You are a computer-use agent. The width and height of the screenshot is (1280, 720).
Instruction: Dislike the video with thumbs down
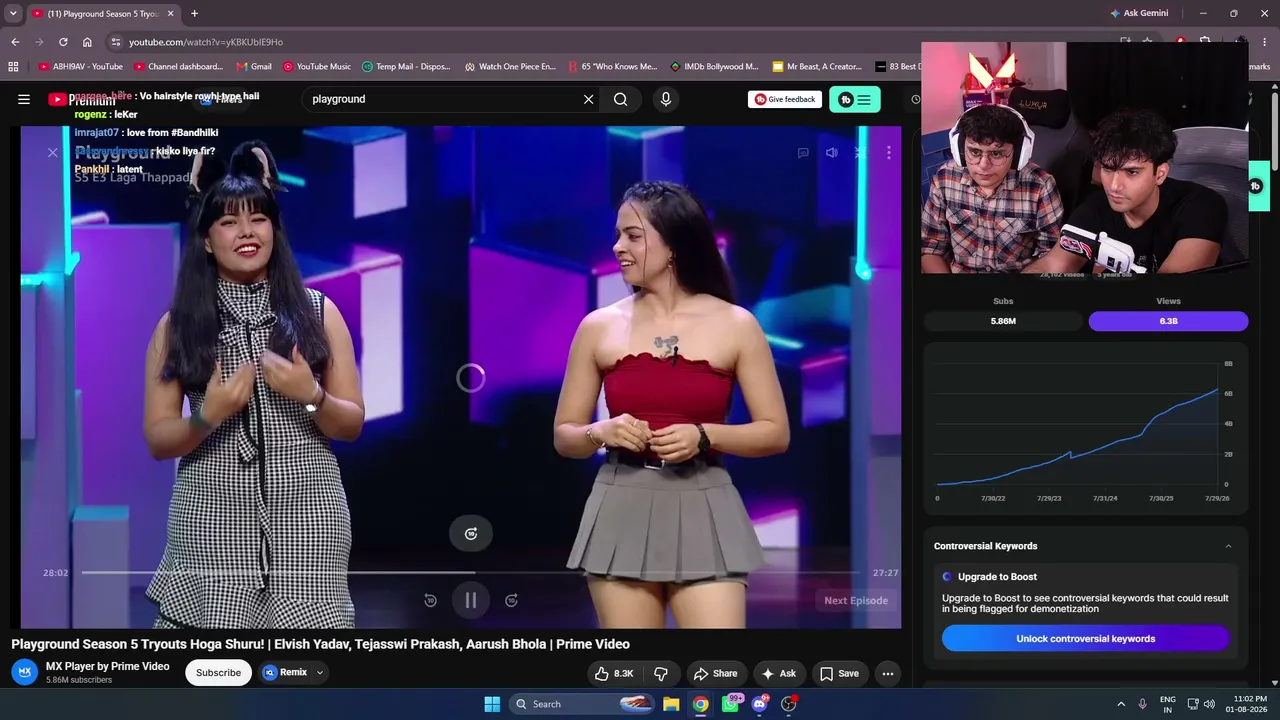[661, 673]
